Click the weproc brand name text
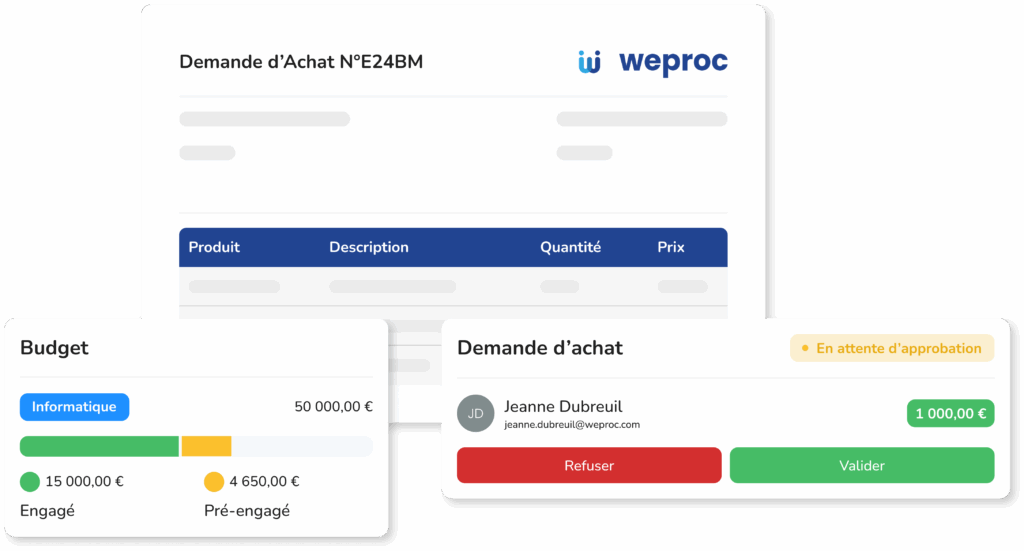The image size is (1024, 551). pyautogui.click(x=673, y=62)
